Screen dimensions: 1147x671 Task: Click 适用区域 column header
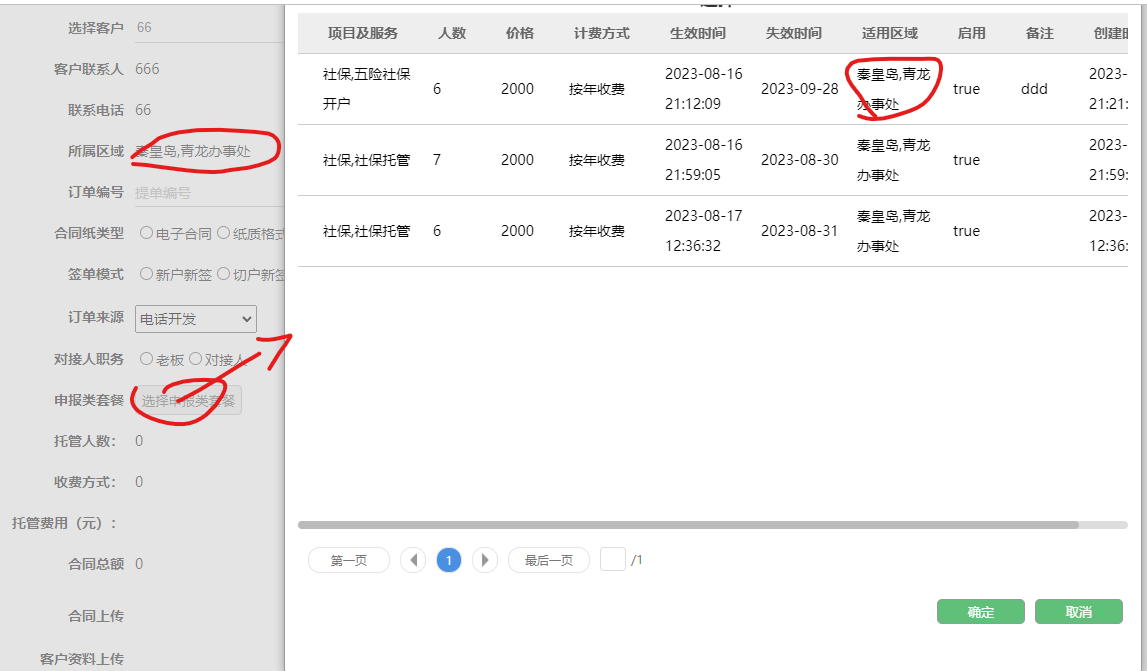tap(890, 33)
